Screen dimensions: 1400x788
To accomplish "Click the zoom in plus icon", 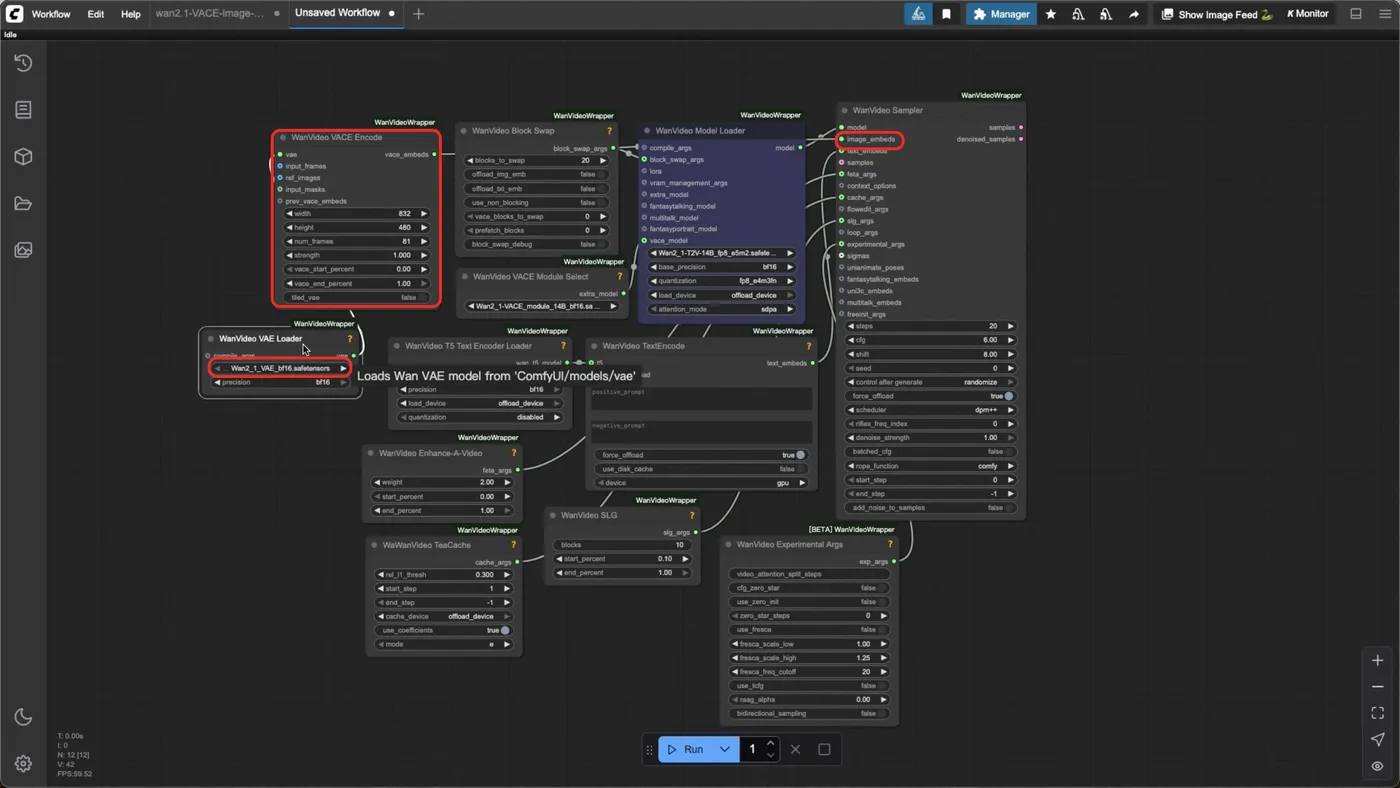I will pos(1377,661).
